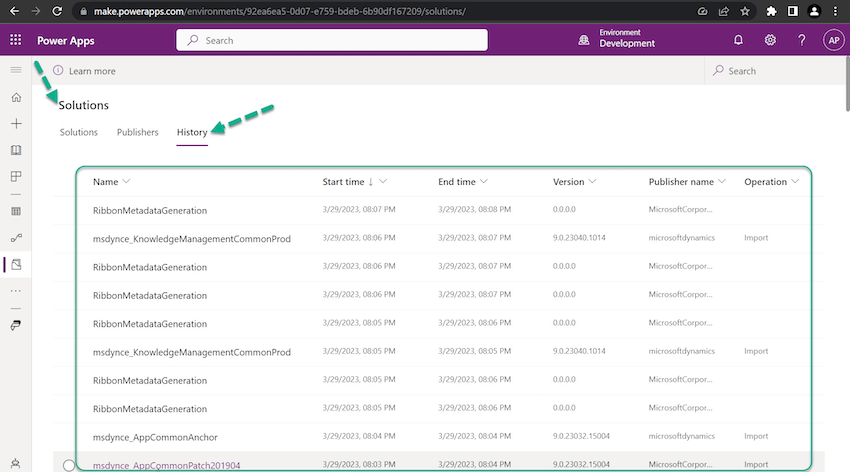Open the End time column dropdown
The width and height of the screenshot is (850, 472).
tap(484, 182)
